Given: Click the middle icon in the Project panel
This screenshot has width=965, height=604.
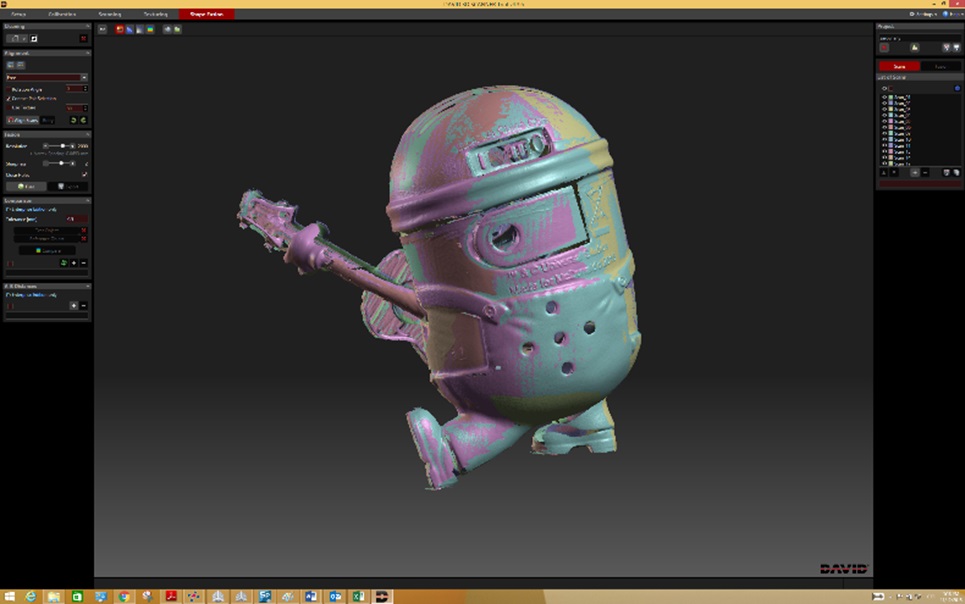Looking at the screenshot, I should [x=915, y=47].
